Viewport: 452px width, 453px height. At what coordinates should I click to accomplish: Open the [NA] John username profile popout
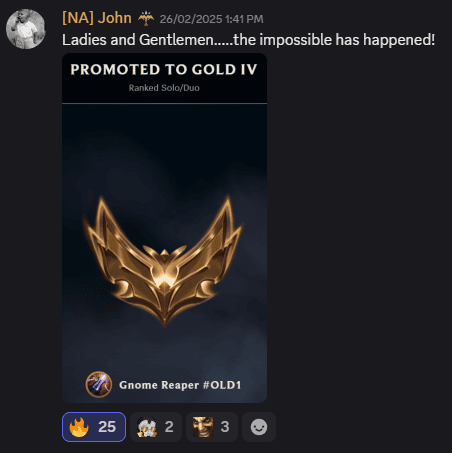(97, 18)
